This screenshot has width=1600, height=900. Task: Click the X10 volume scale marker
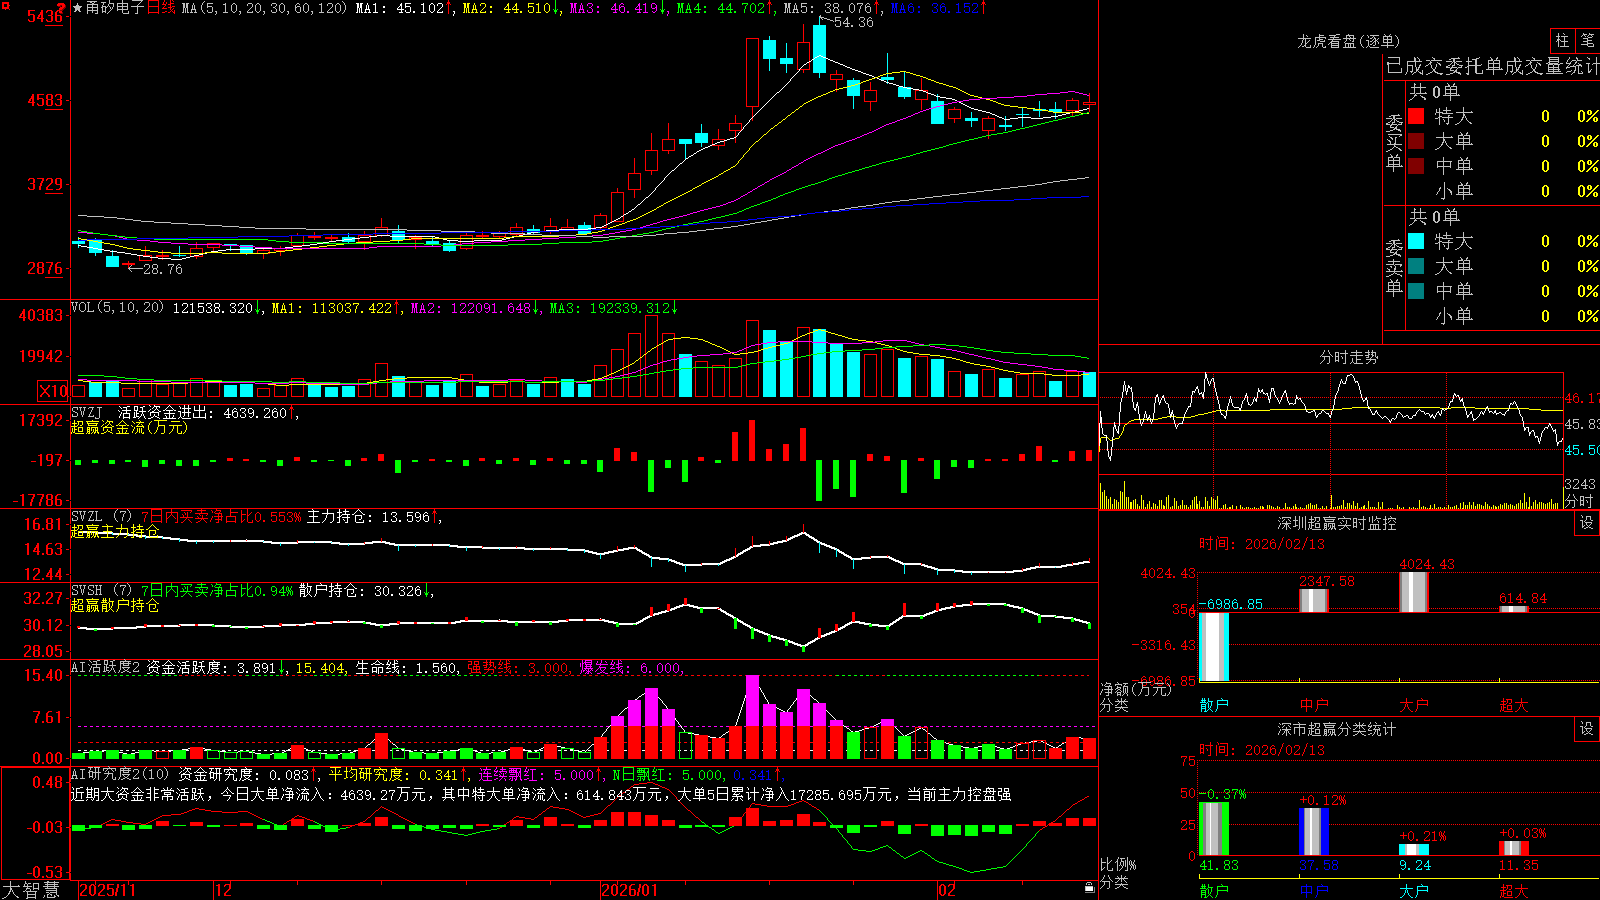click(53, 391)
